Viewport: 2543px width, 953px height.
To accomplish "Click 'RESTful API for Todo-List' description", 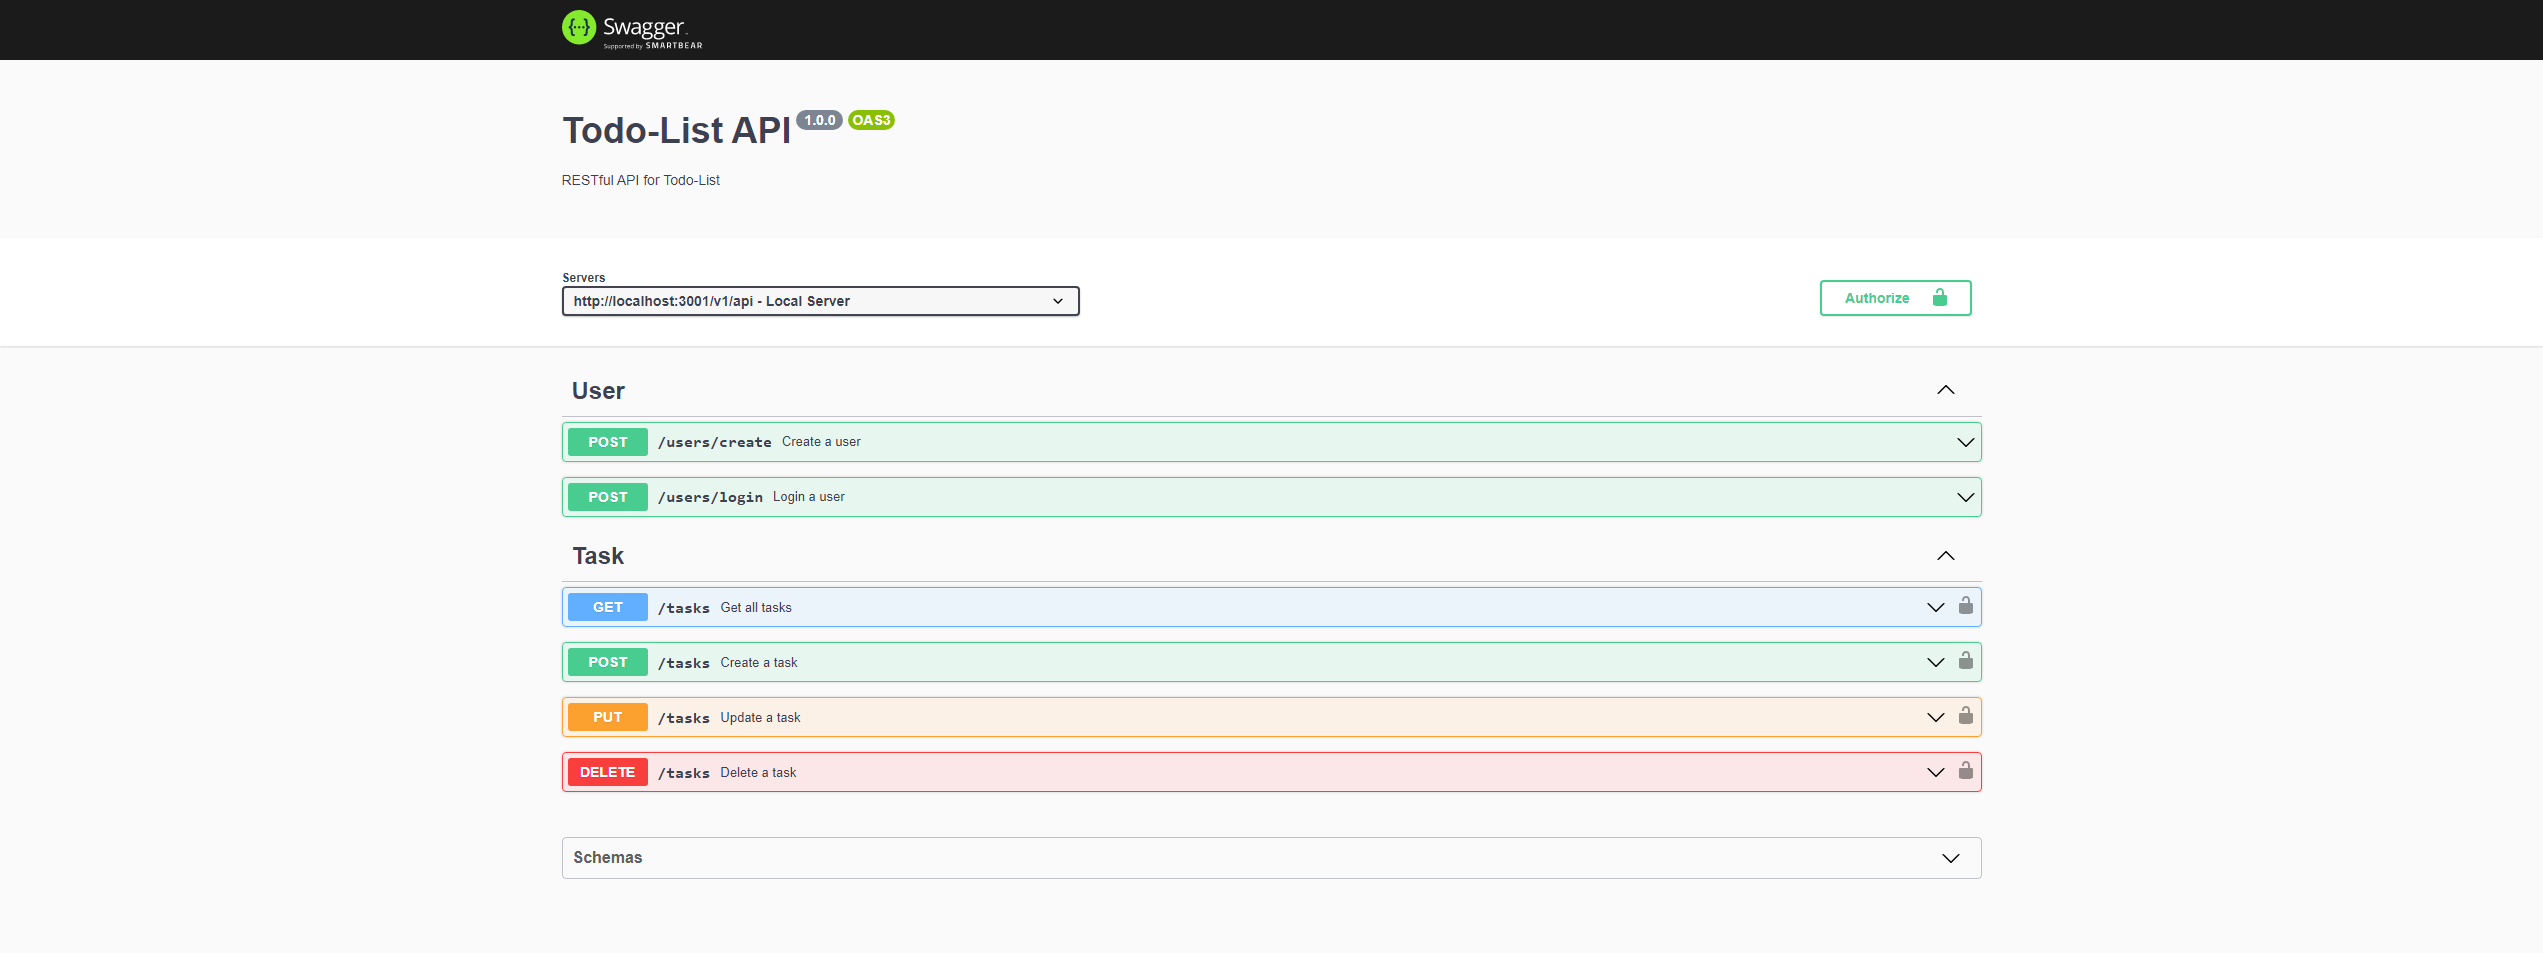I will pyautogui.click(x=641, y=180).
